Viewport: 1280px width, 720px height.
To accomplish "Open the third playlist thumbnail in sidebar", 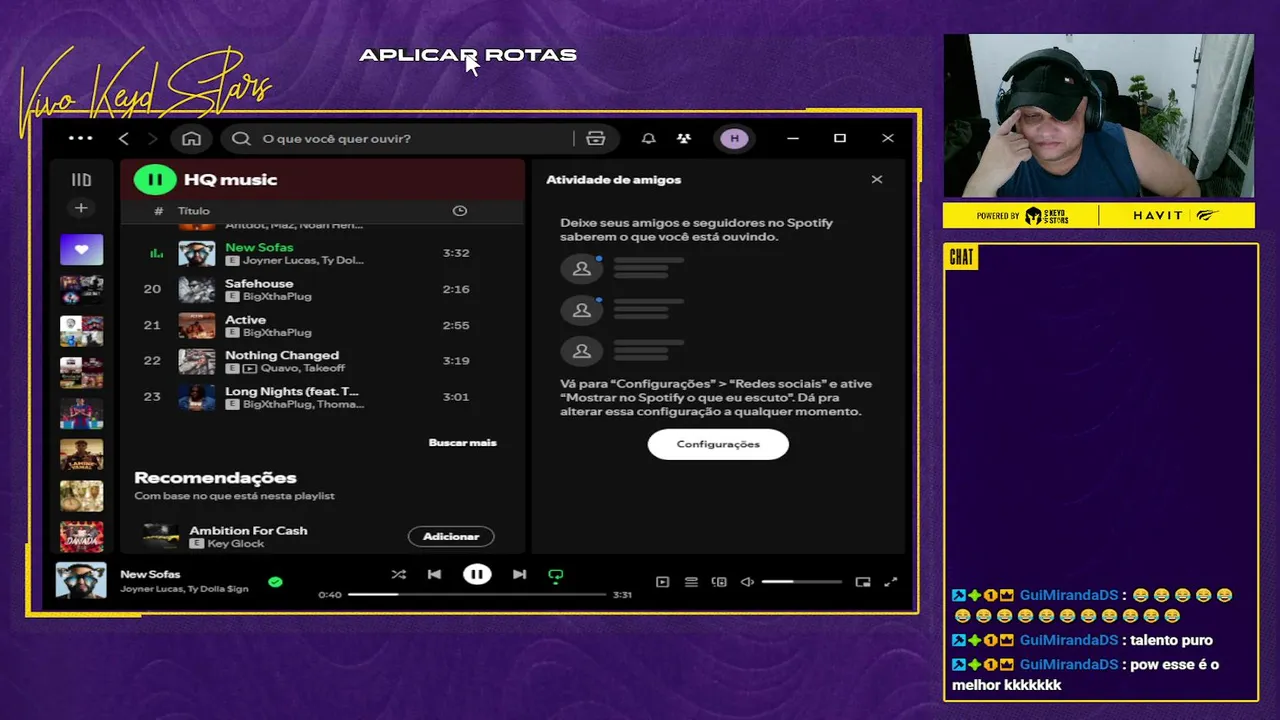I will (81, 331).
